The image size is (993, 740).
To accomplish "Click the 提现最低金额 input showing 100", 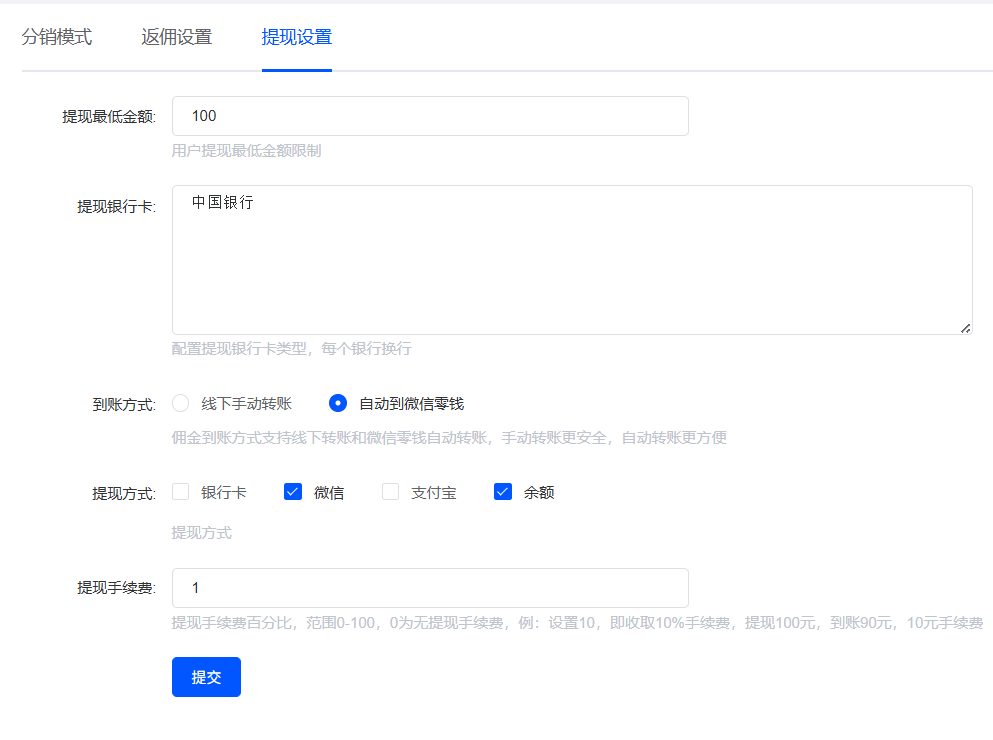I will 430,115.
